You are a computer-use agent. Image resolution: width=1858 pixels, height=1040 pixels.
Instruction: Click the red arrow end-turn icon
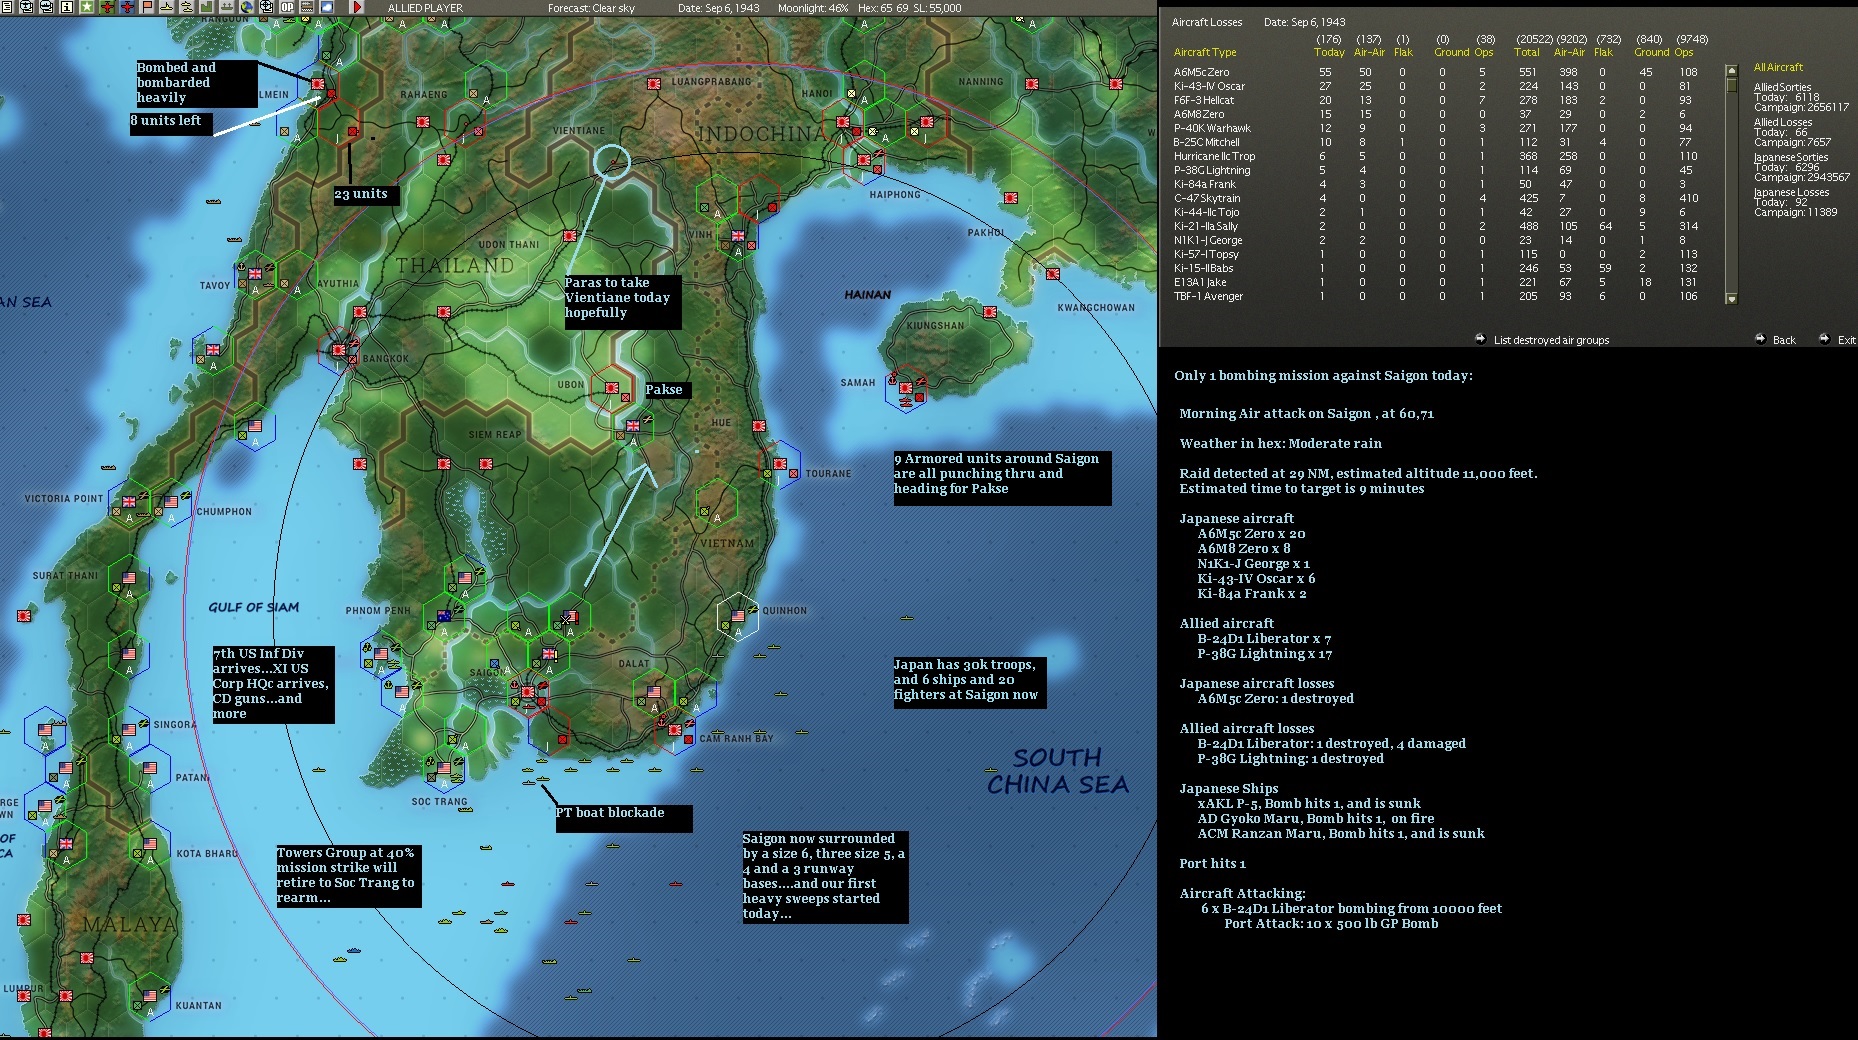tap(357, 7)
